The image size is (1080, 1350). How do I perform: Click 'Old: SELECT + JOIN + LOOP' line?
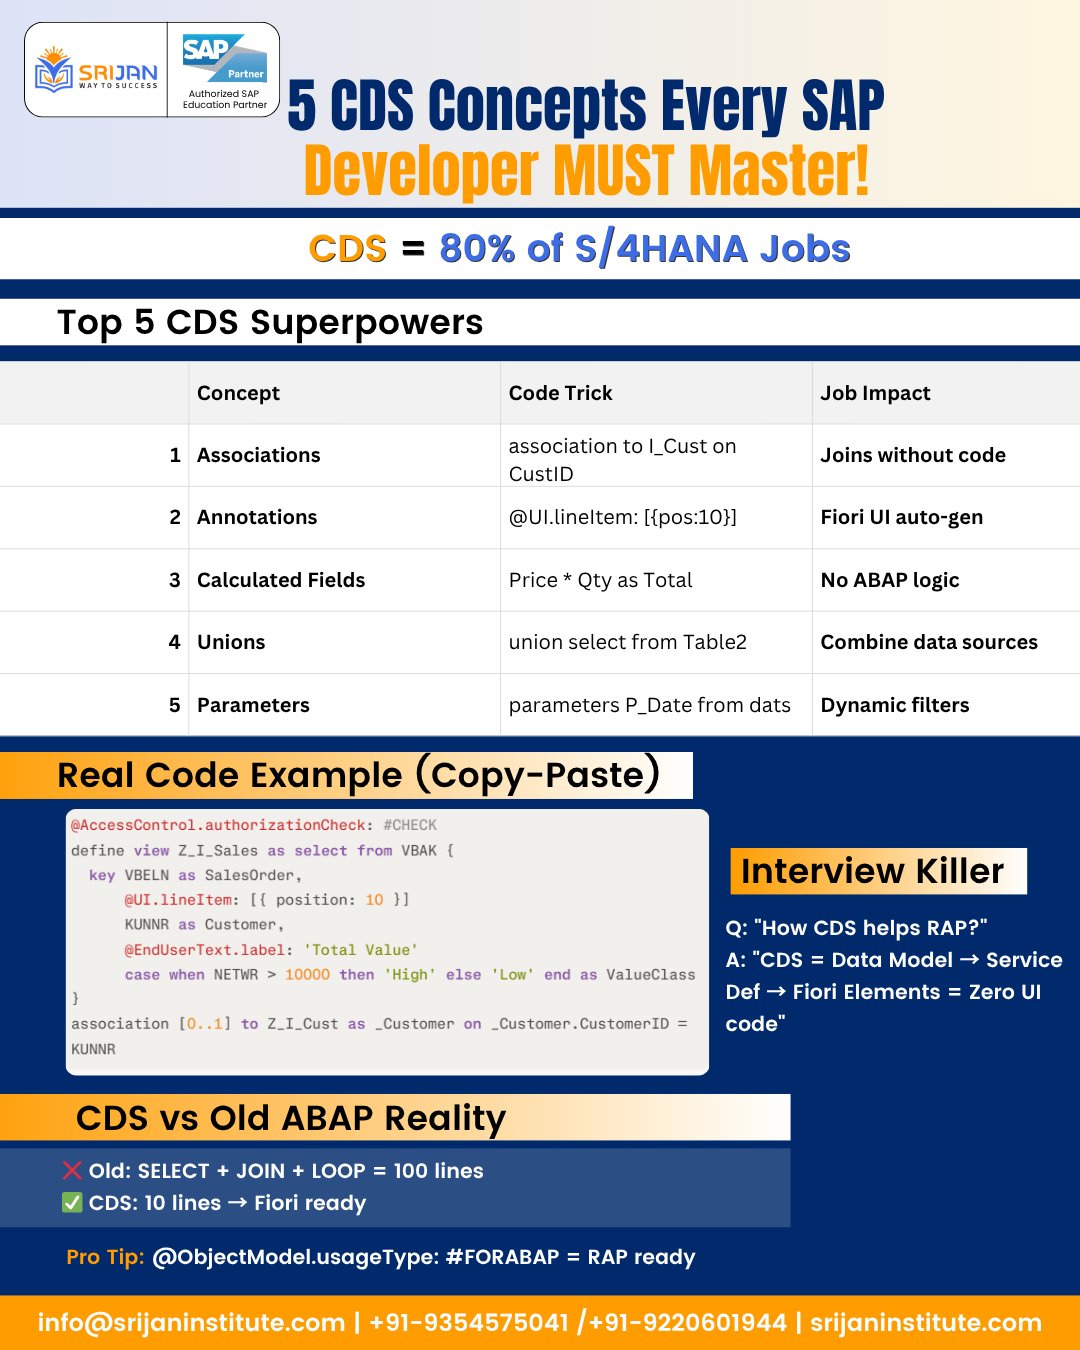(286, 1171)
